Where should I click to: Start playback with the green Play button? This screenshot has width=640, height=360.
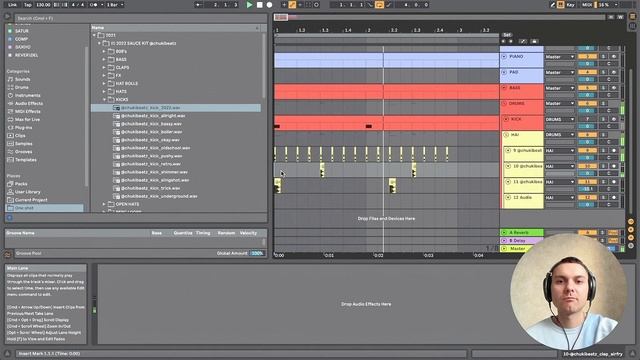coord(249,5)
